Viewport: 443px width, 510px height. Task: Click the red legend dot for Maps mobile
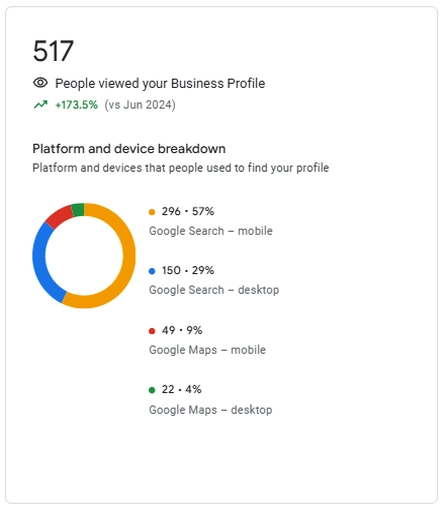[x=152, y=331]
